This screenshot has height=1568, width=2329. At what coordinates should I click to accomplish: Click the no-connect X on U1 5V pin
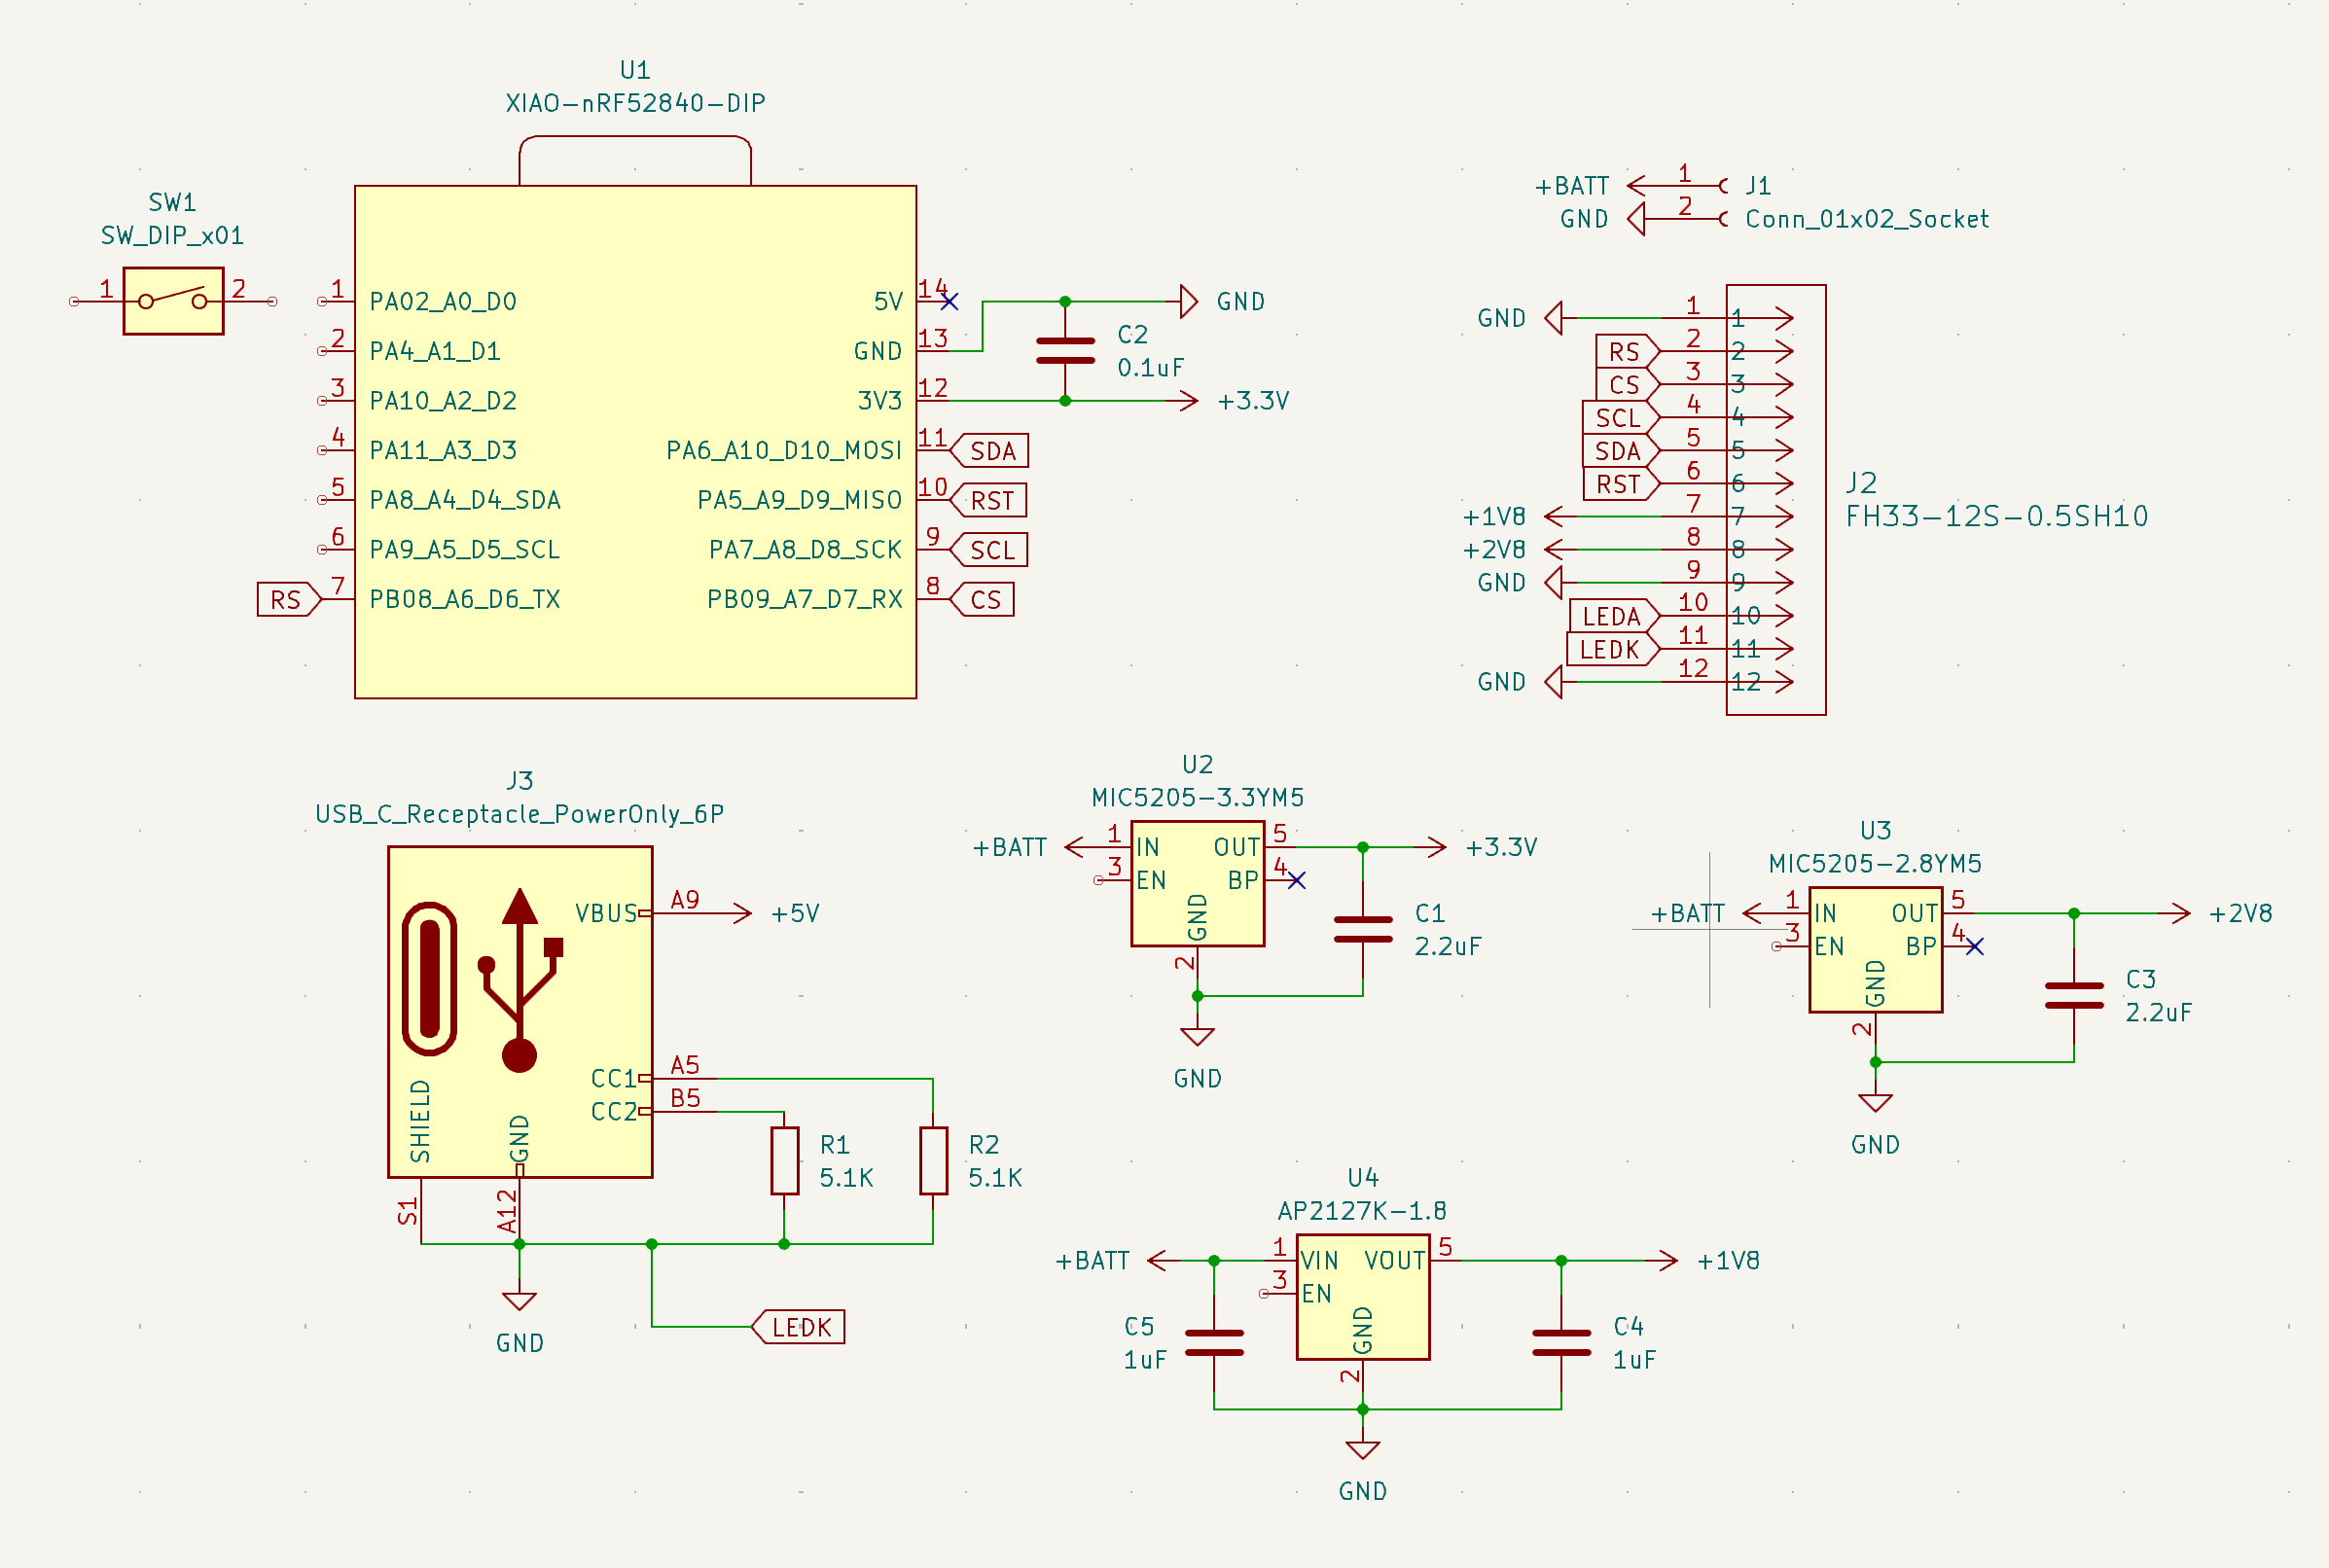coord(949,301)
